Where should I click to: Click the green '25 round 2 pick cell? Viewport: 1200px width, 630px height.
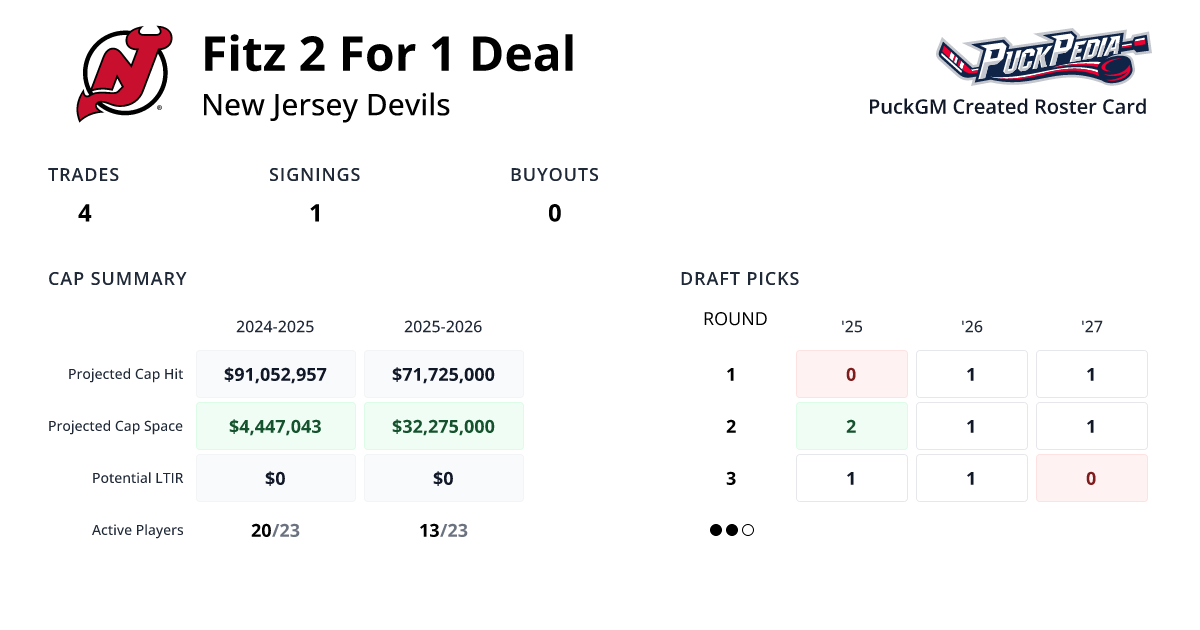(851, 426)
